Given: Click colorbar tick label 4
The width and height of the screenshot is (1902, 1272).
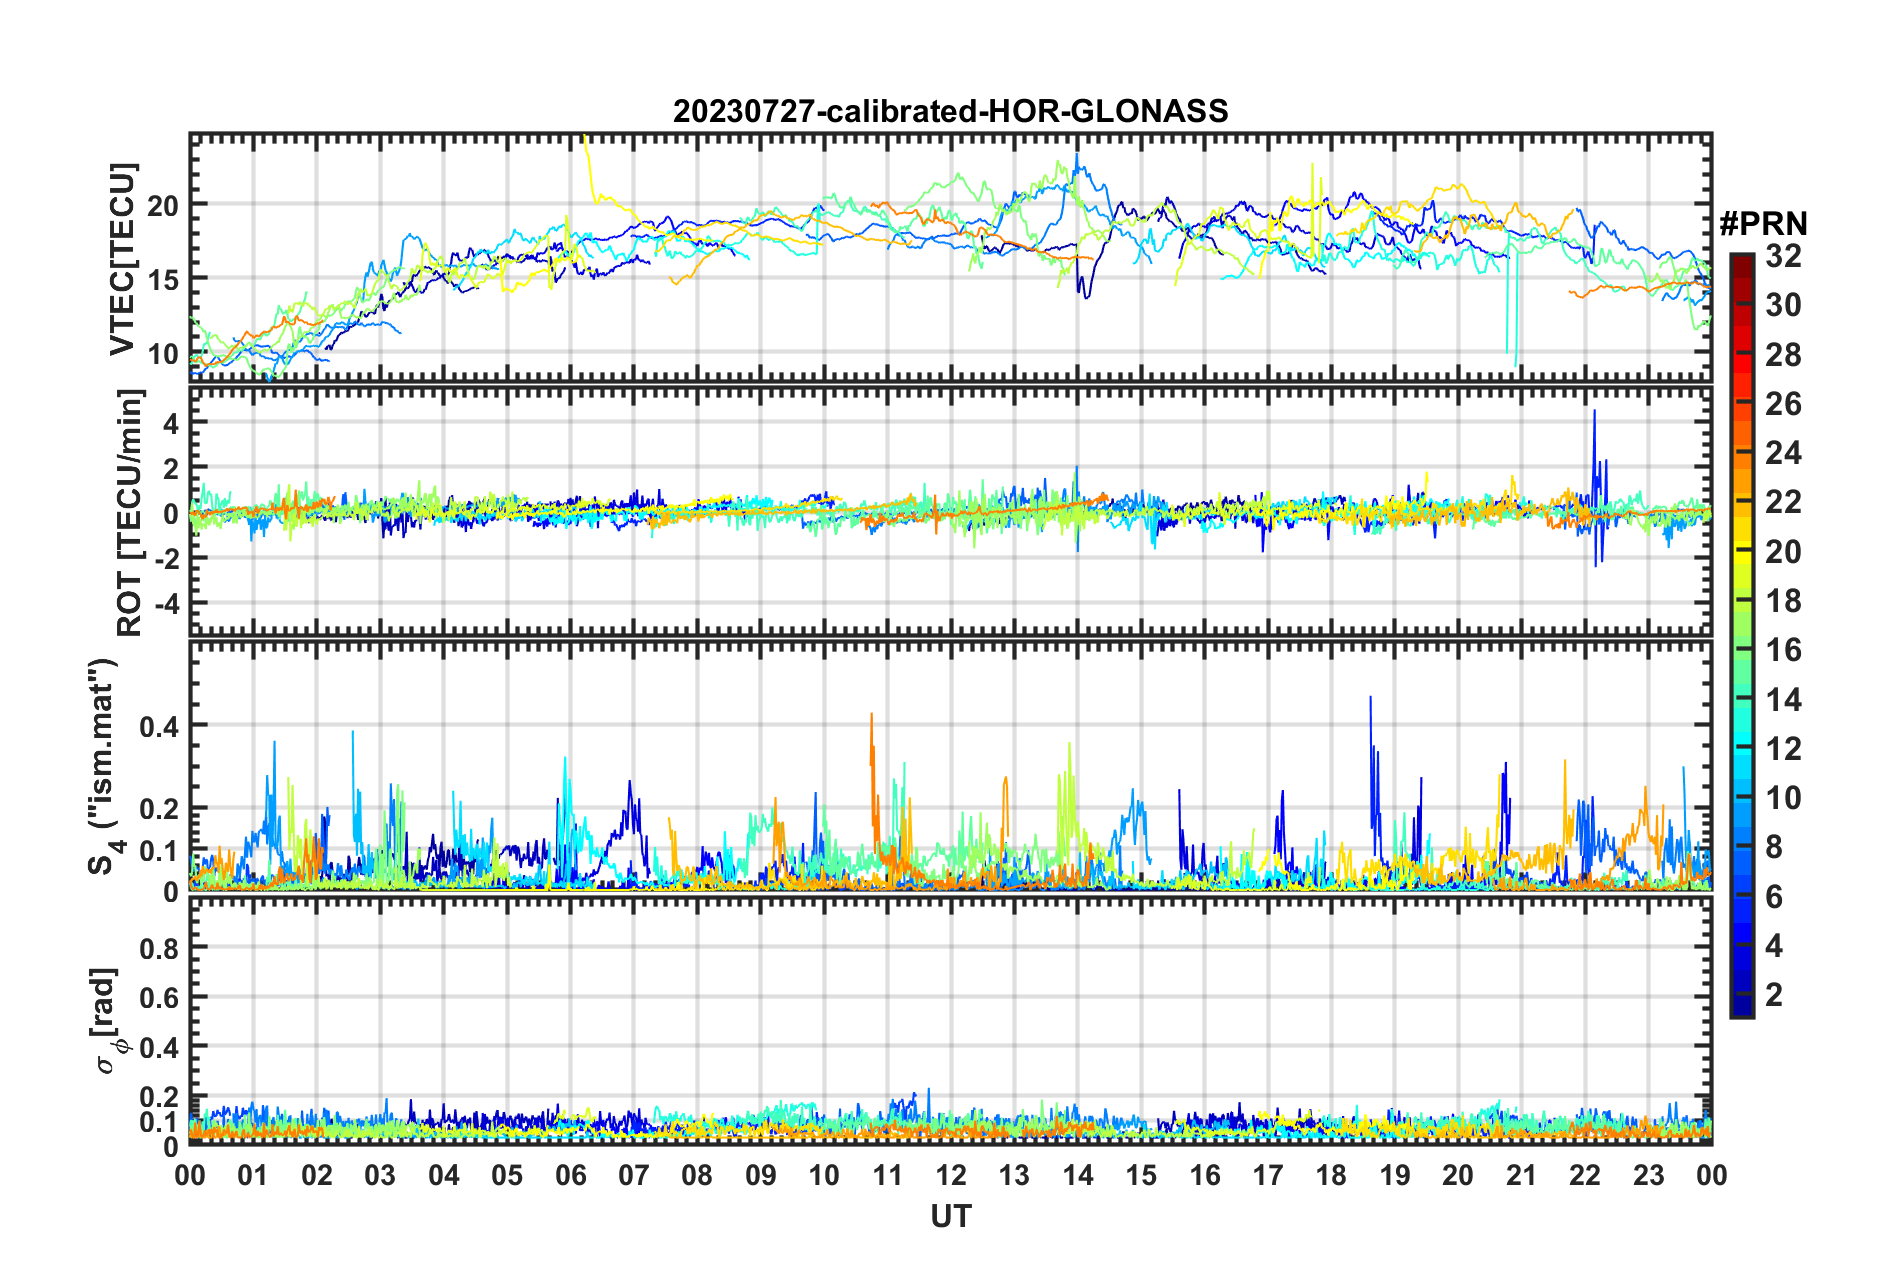Looking at the screenshot, I should (x=1774, y=946).
